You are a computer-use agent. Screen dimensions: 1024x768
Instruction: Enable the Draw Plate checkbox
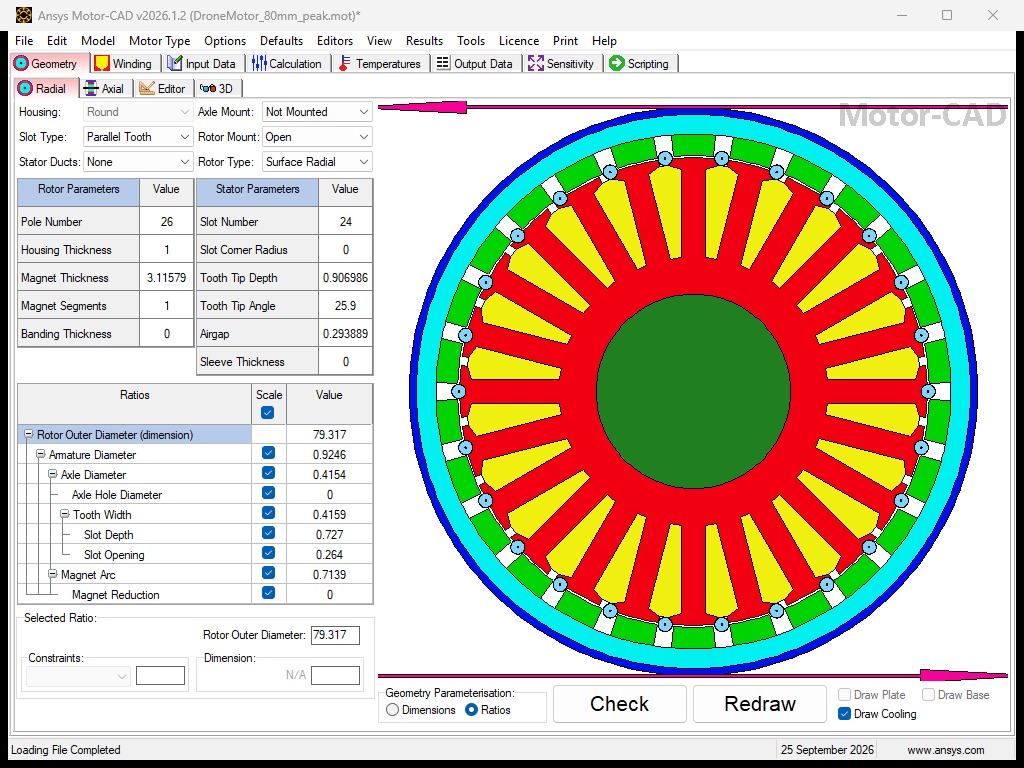[x=844, y=695]
